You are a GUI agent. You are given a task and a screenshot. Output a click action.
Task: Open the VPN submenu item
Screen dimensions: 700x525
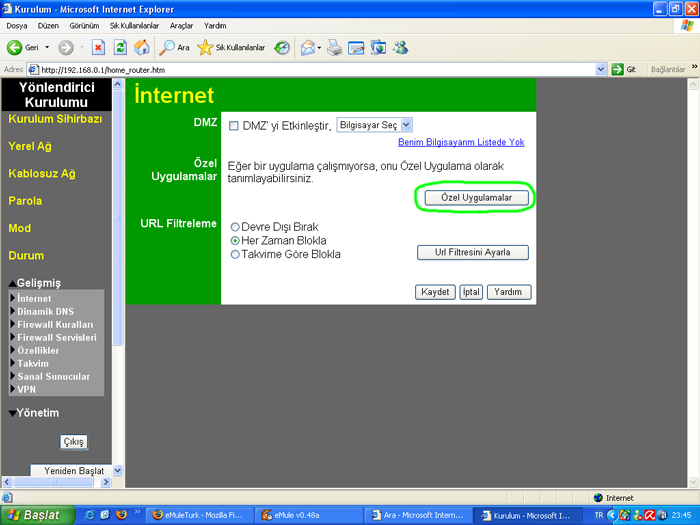click(x=26, y=389)
